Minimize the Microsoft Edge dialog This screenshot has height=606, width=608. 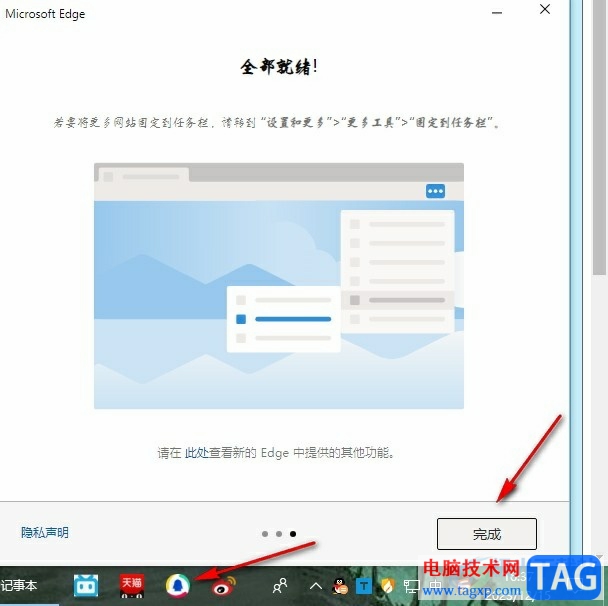click(x=497, y=12)
